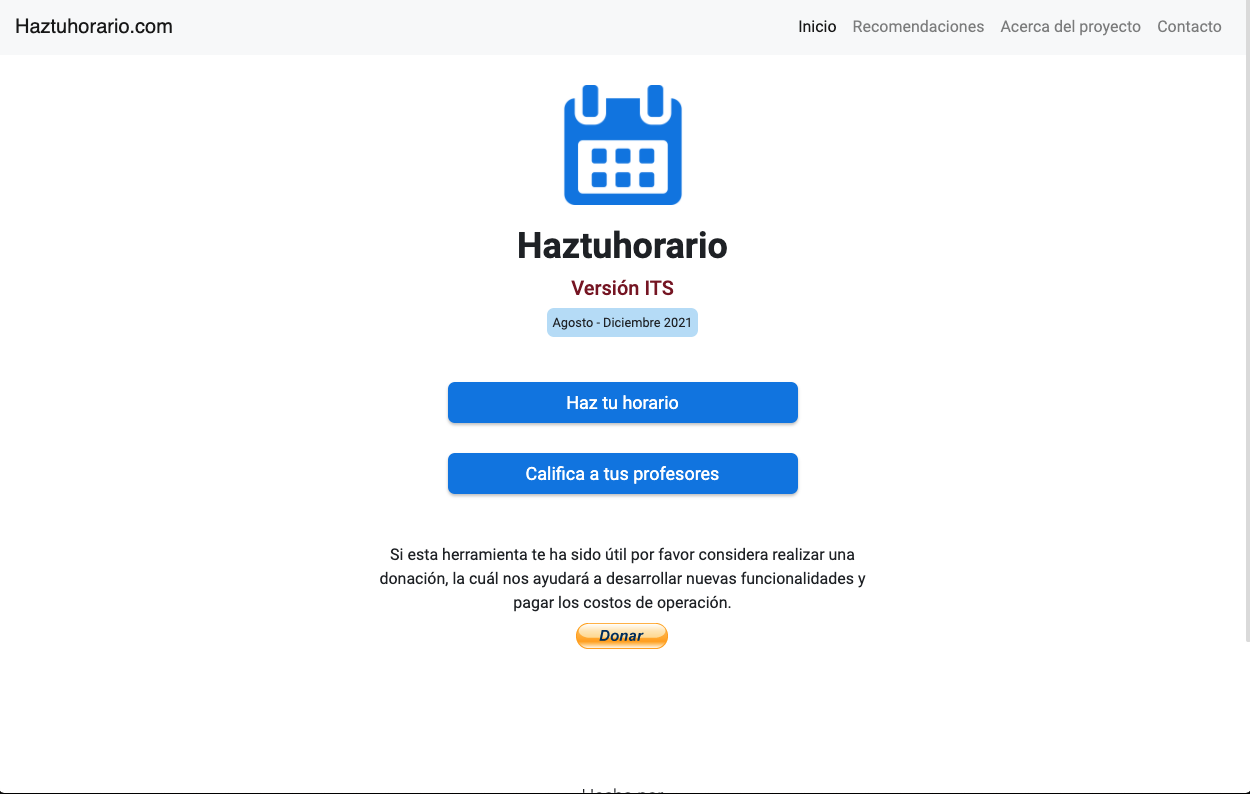Screen dimensions: 1250x794
Task: Open Acerca del proyecto page
Action: [1070, 27]
